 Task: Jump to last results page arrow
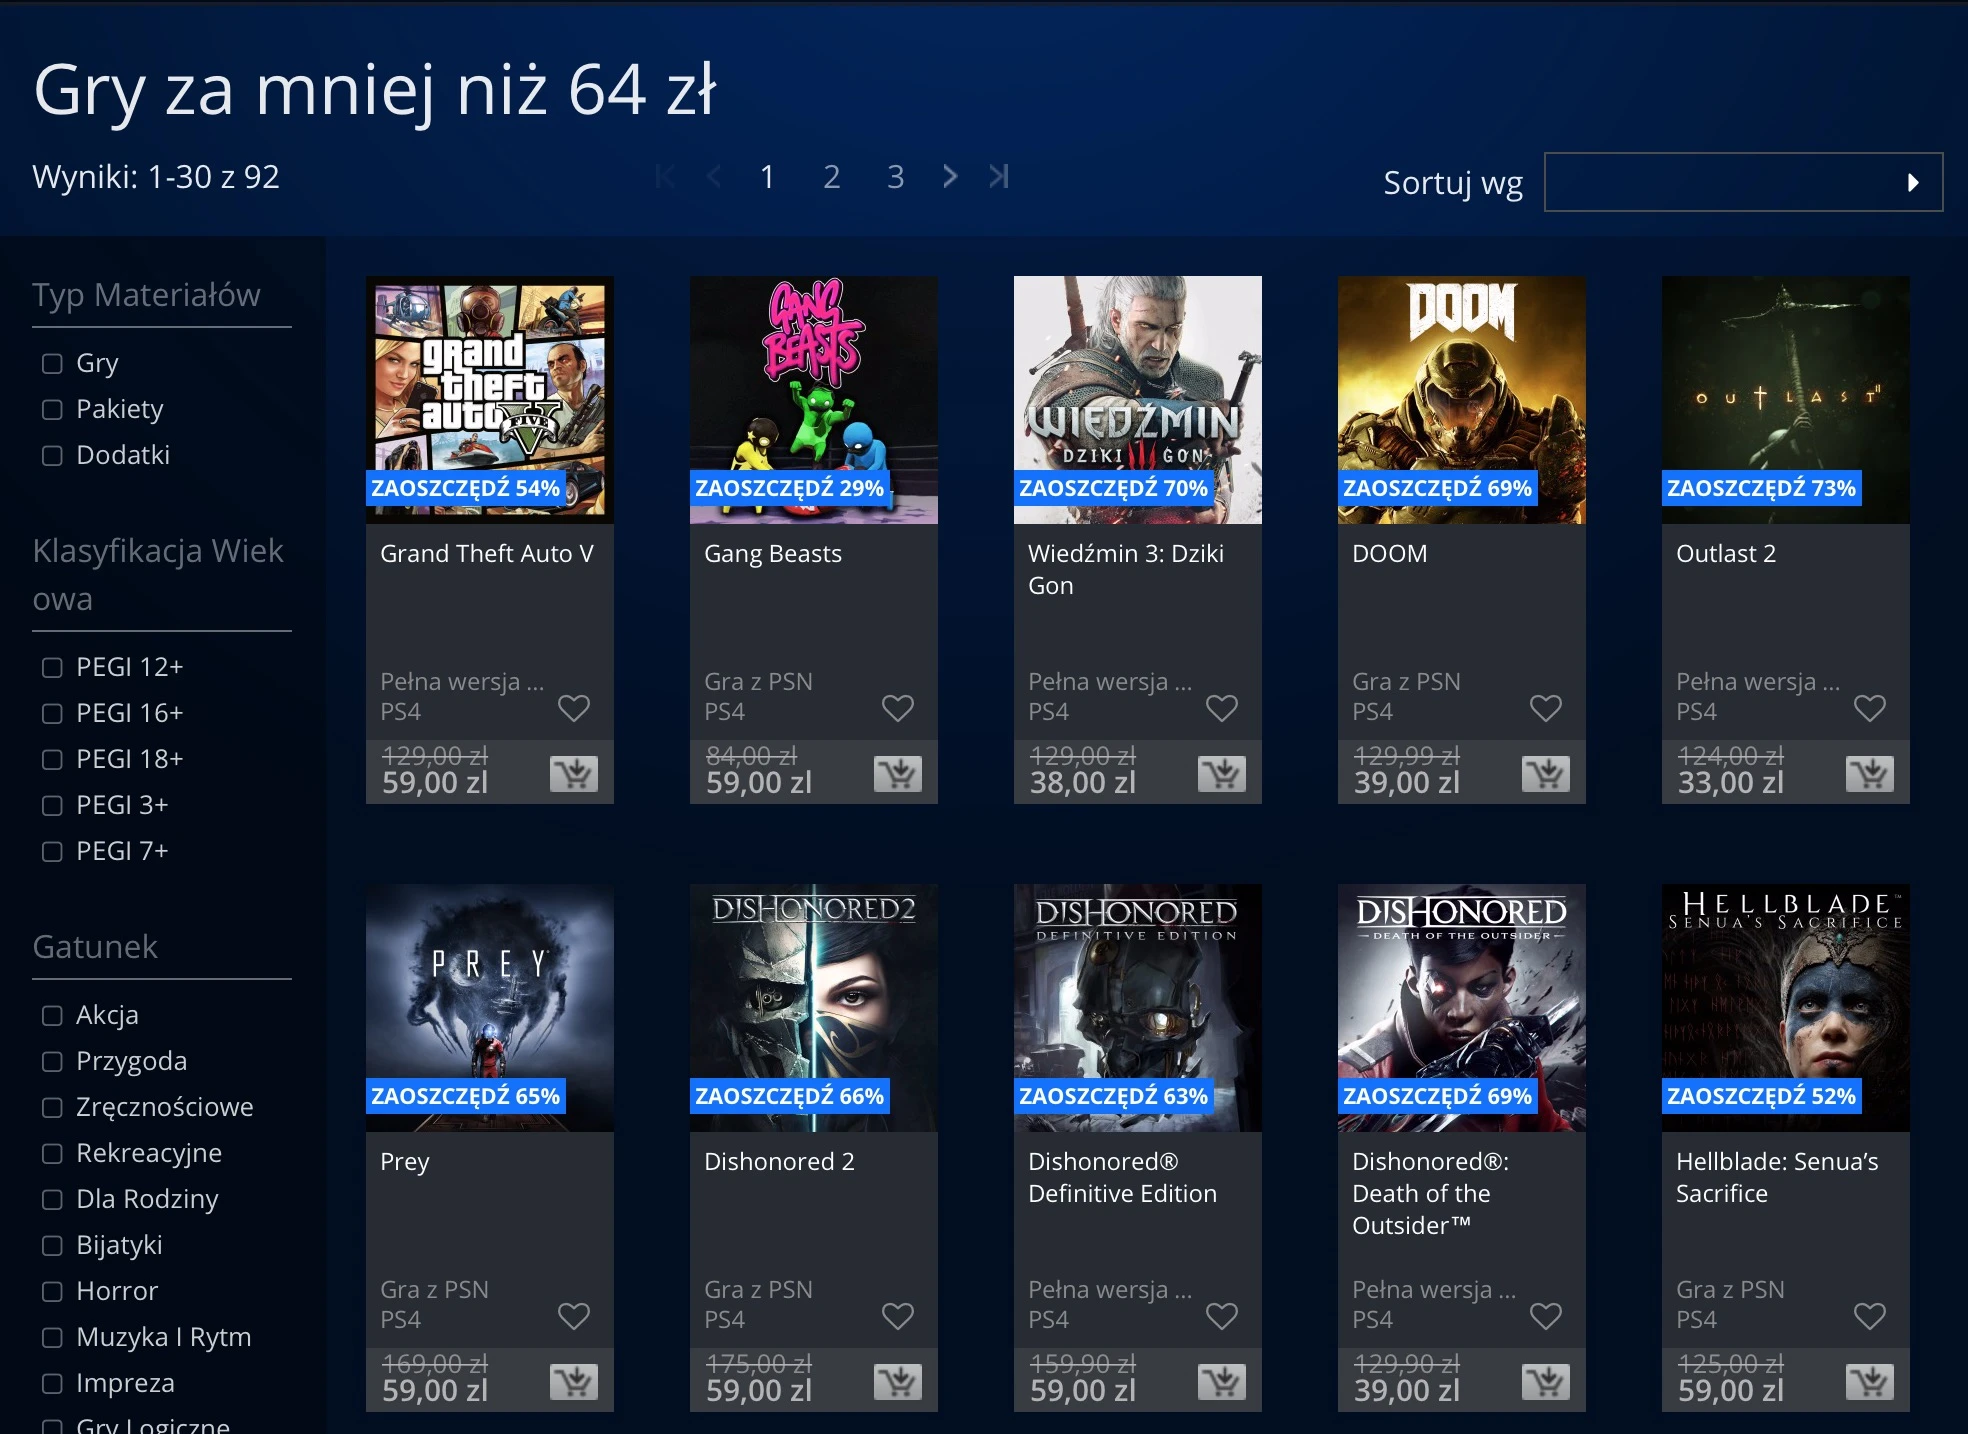pos(999,177)
